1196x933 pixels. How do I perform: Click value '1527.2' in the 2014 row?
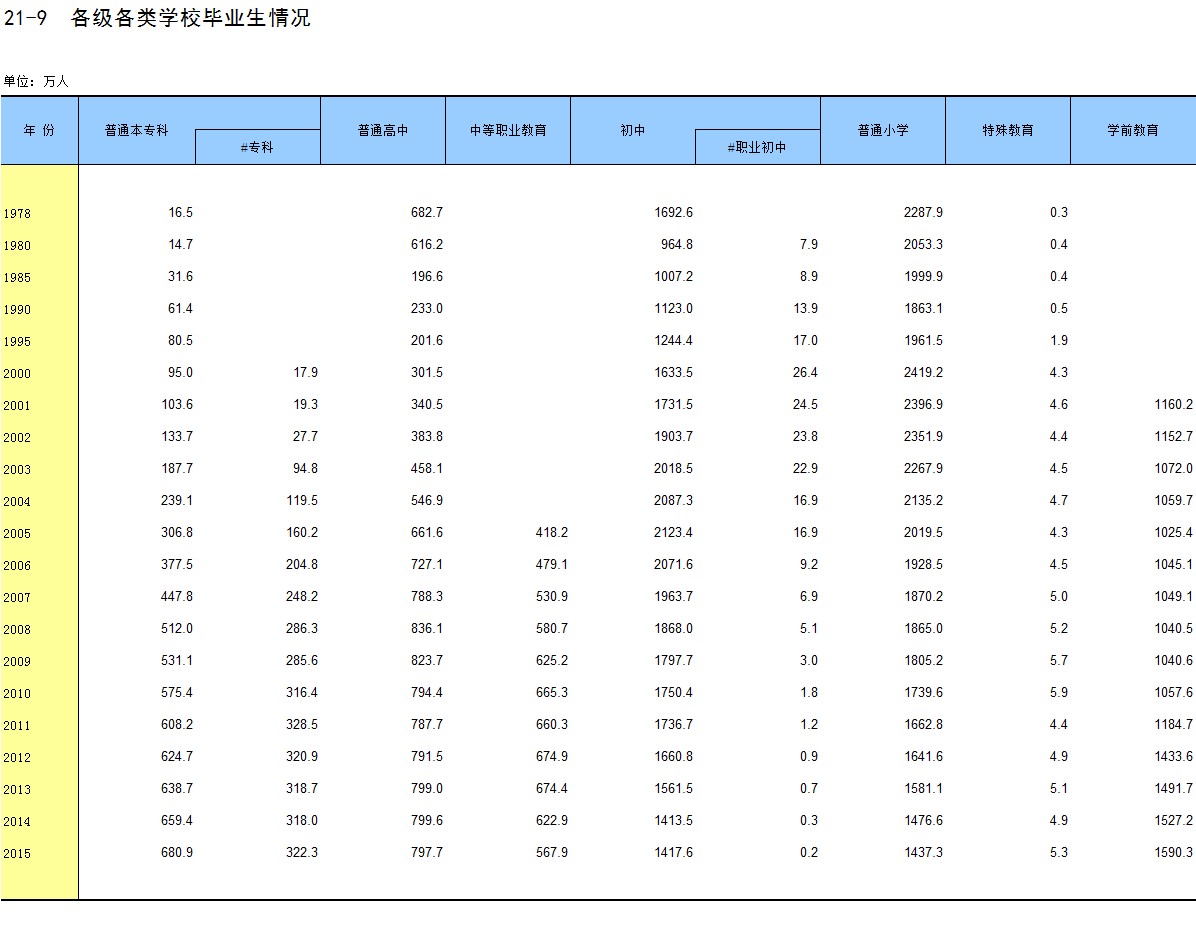click(1174, 822)
